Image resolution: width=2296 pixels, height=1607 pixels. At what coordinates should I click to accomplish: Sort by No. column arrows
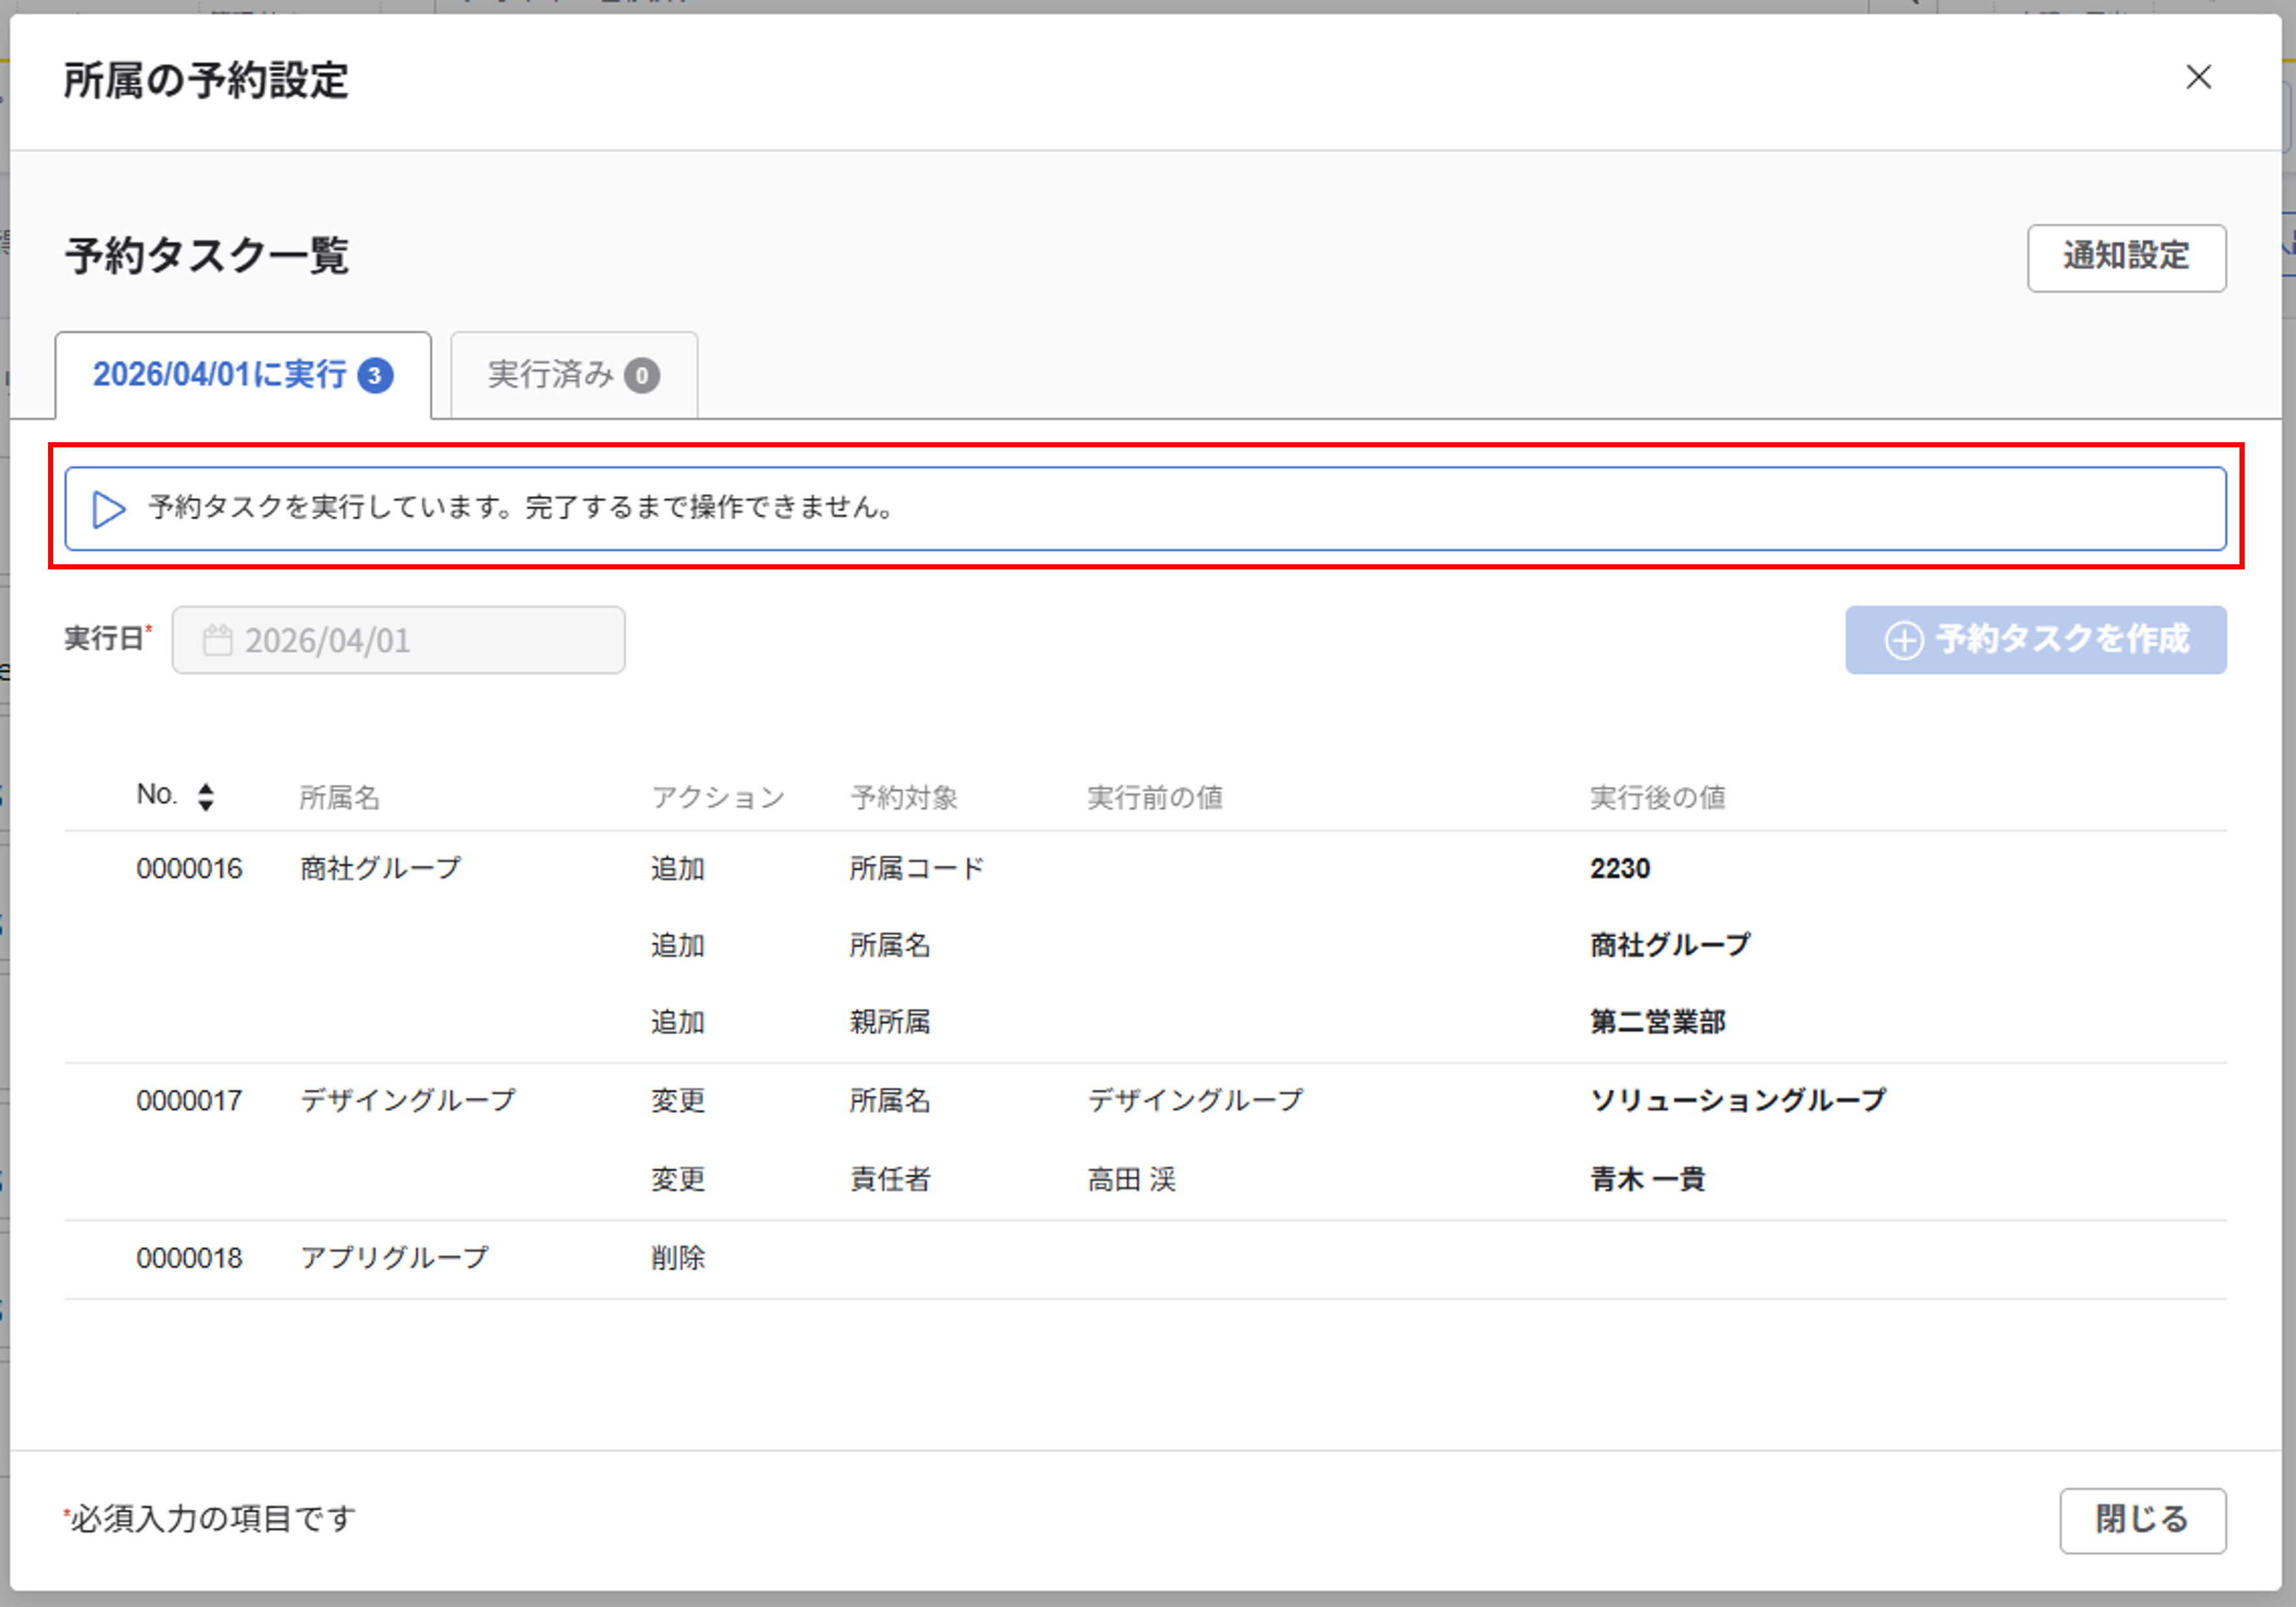(205, 797)
